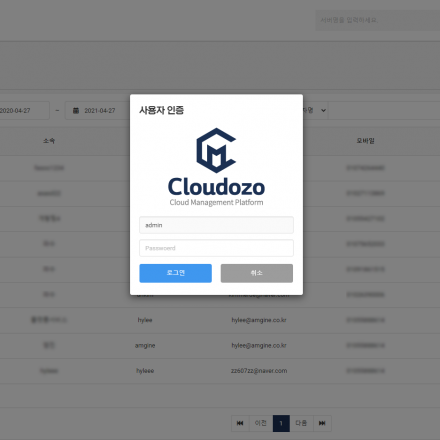Select page 1 in pagination

(281, 423)
